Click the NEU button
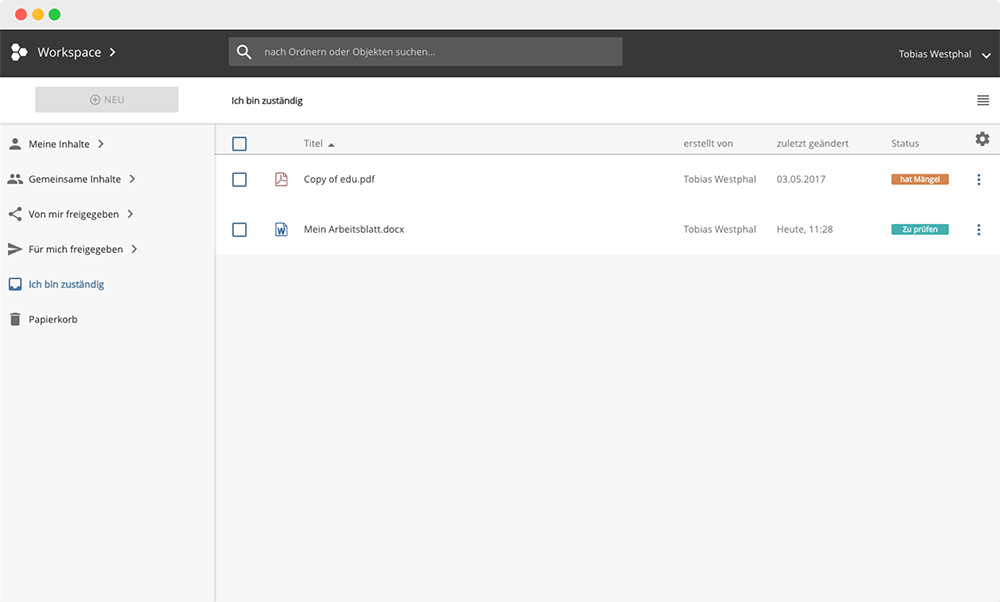1000x602 pixels. (x=106, y=99)
